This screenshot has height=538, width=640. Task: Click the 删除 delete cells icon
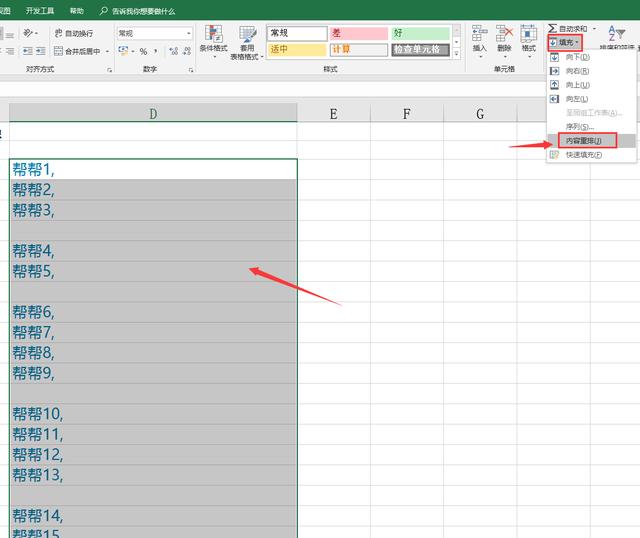click(504, 33)
